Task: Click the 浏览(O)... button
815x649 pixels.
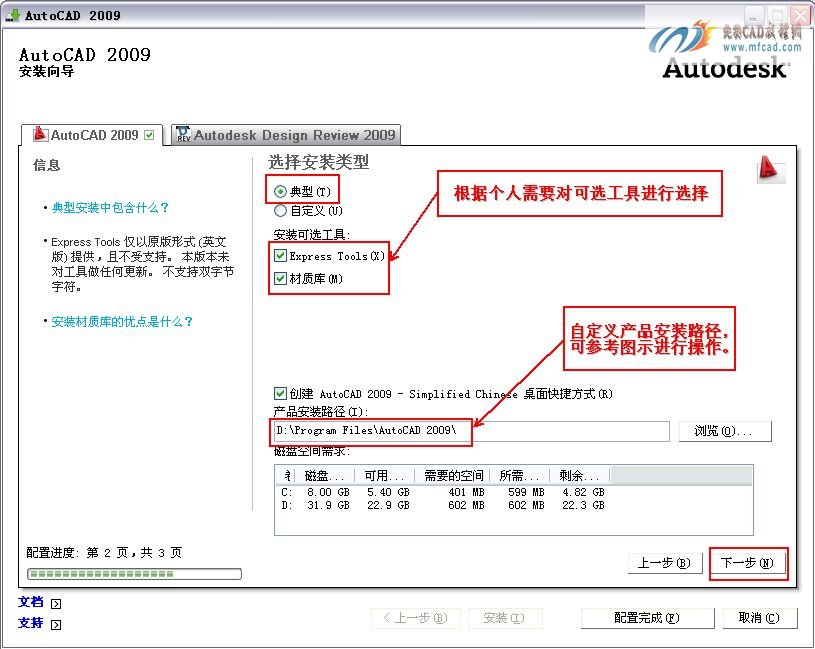Action: [x=725, y=431]
